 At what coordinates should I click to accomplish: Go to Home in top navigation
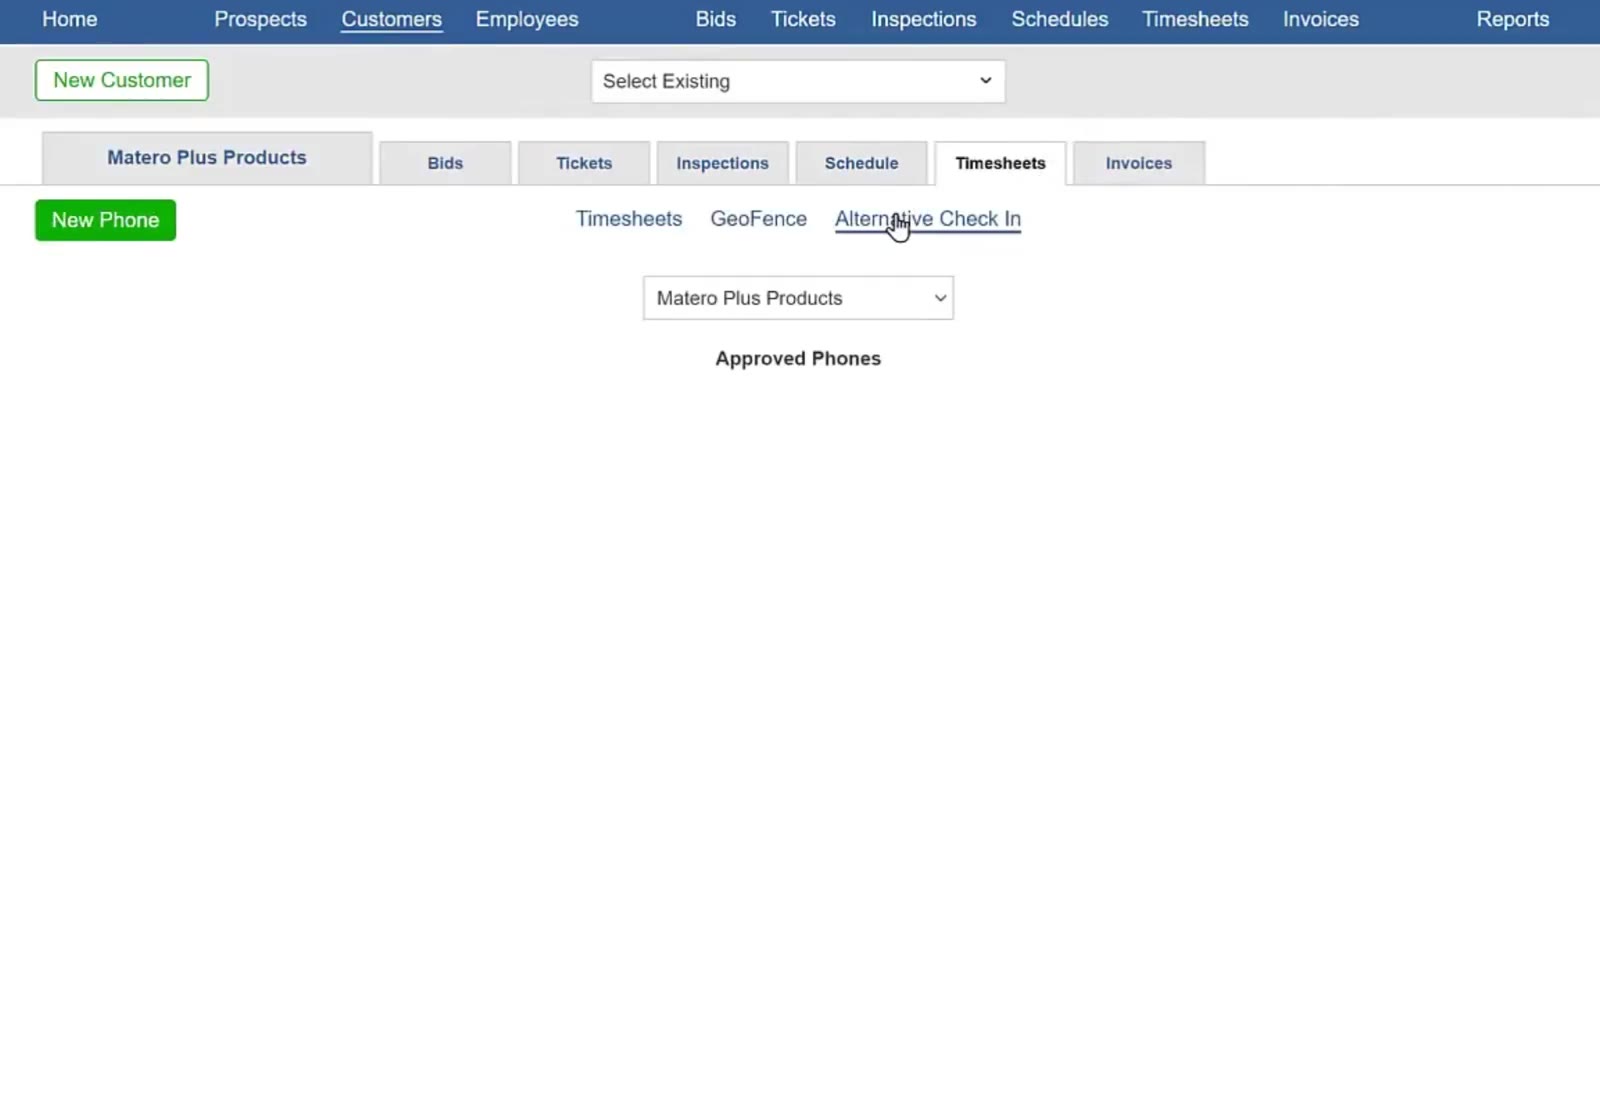click(69, 19)
